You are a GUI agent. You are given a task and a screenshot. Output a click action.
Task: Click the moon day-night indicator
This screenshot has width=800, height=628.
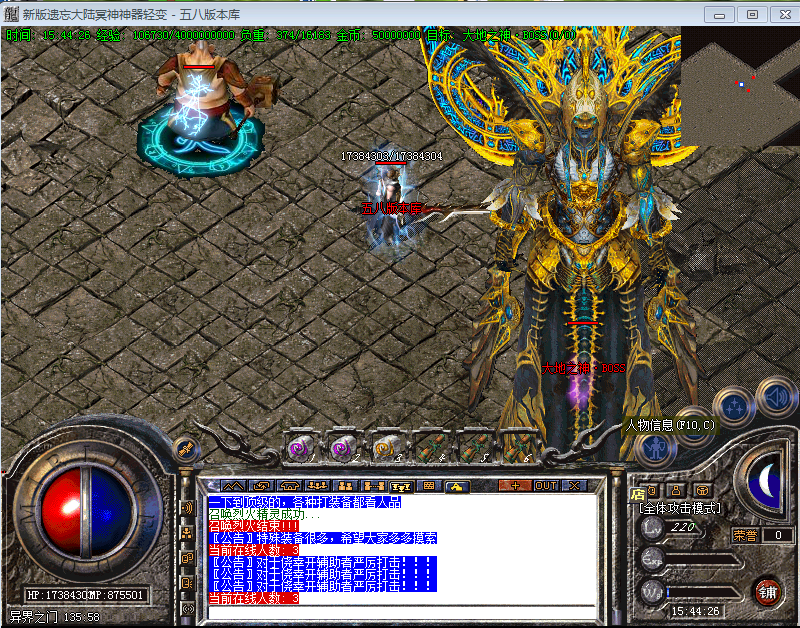pyautogui.click(x=763, y=482)
